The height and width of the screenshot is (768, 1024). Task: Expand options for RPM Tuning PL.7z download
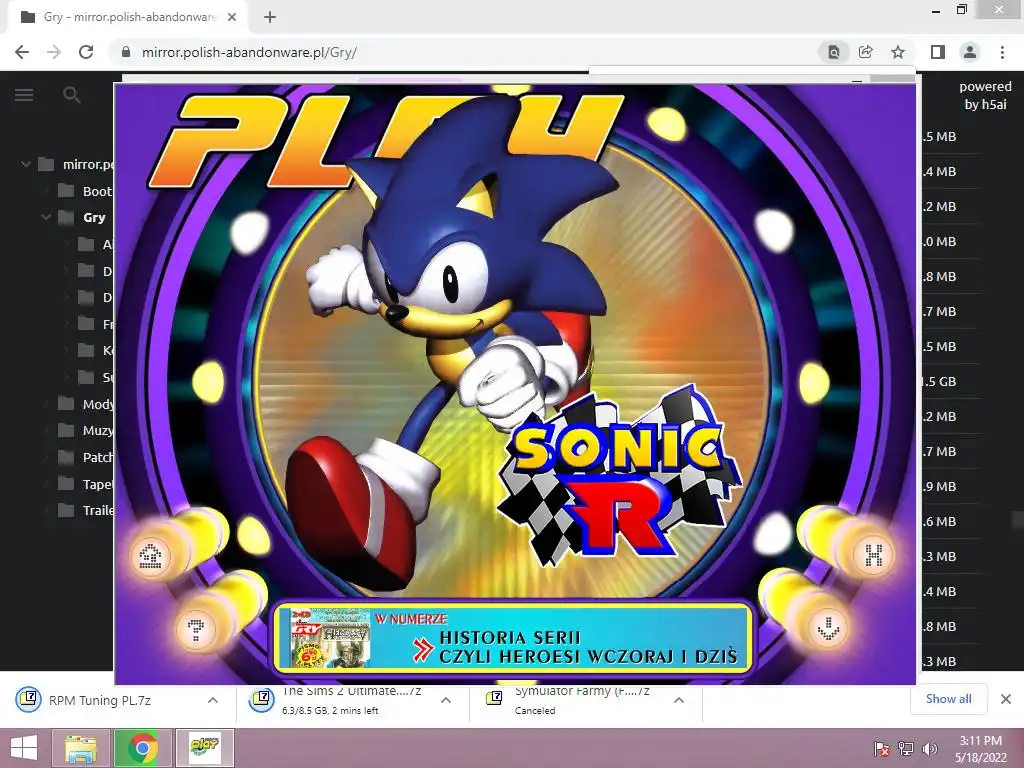point(213,700)
